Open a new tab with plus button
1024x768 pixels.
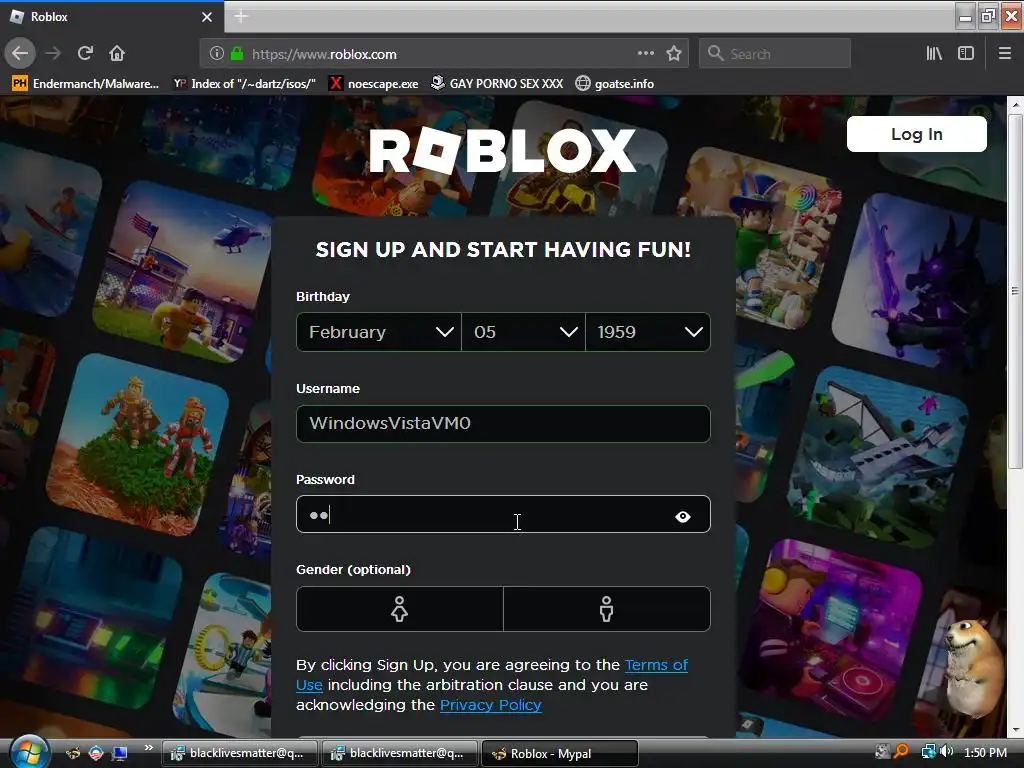241,16
